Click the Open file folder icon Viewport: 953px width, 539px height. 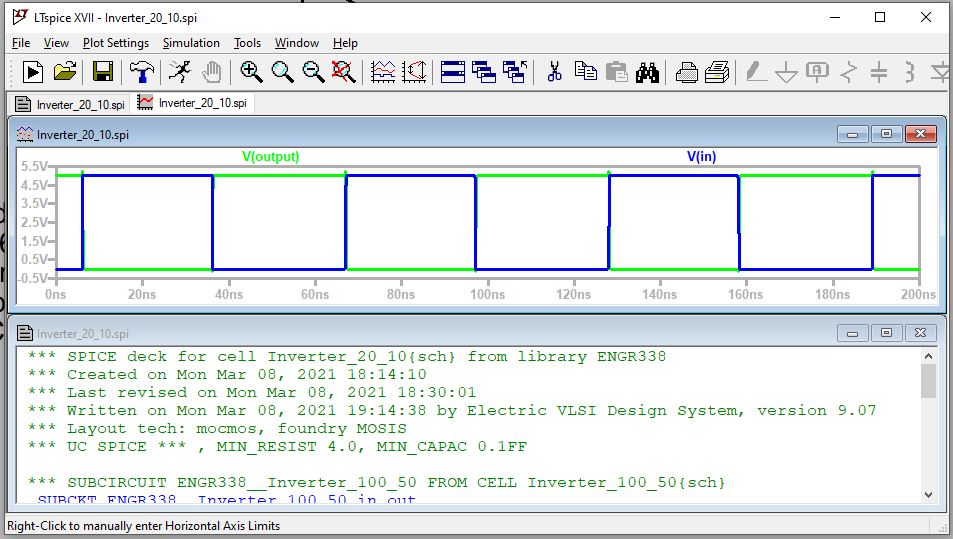pyautogui.click(x=64, y=72)
